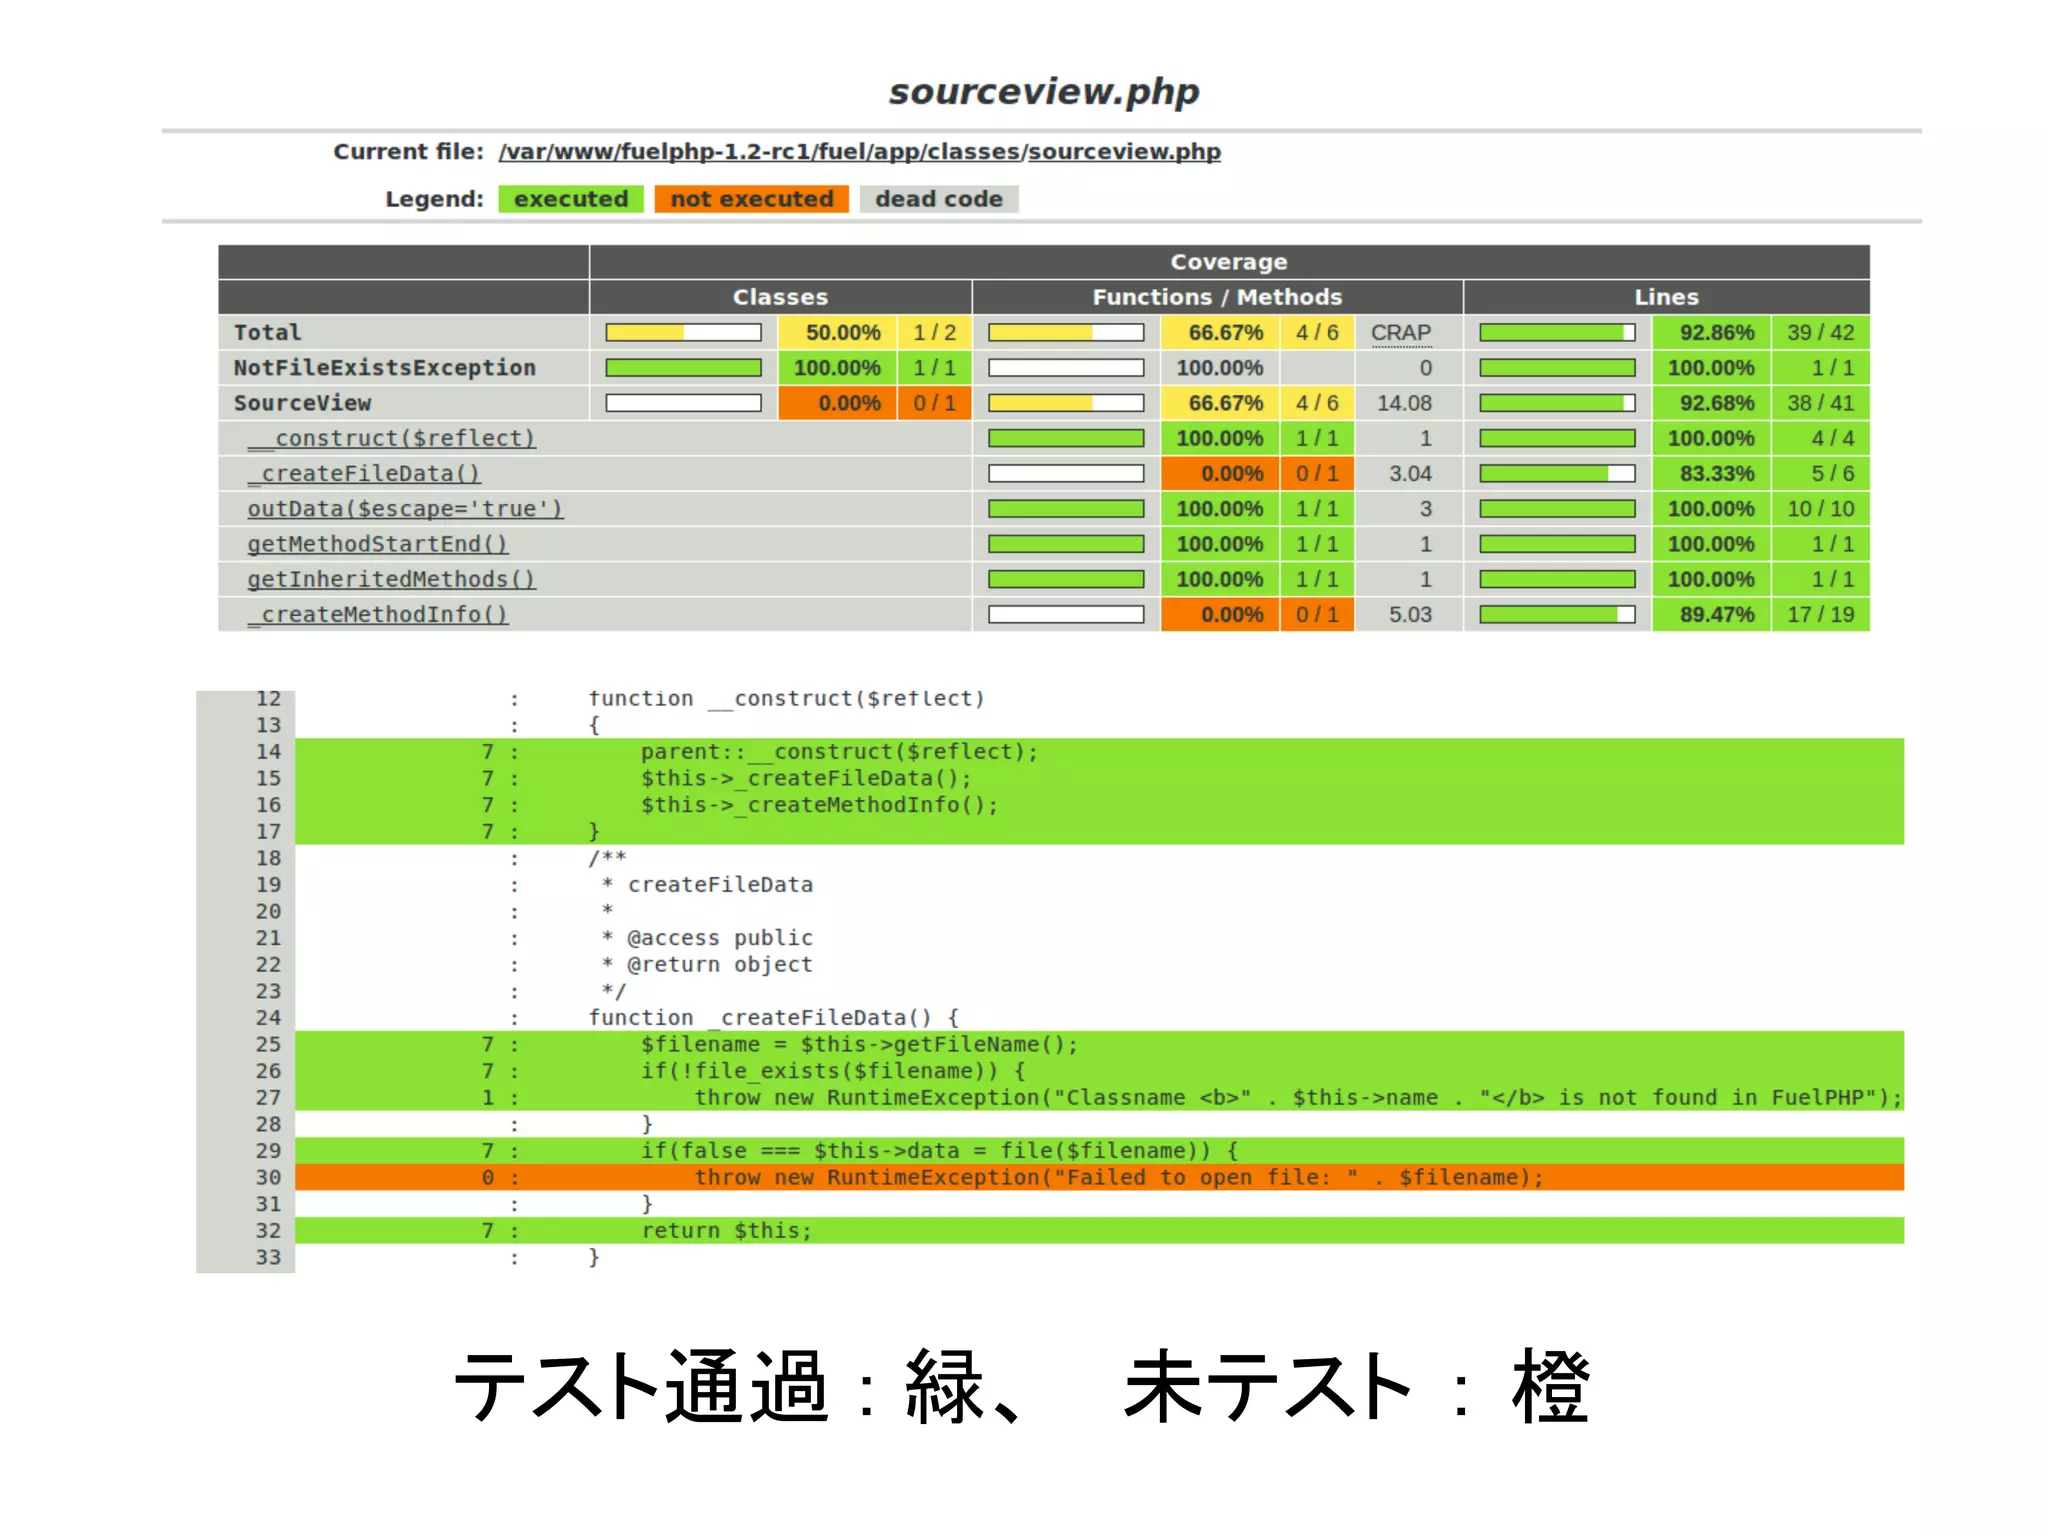Image resolution: width=2048 pixels, height=1536 pixels.
Task: Click the '$this->_createMethodInfo();' code line
Action: click(x=1100, y=805)
